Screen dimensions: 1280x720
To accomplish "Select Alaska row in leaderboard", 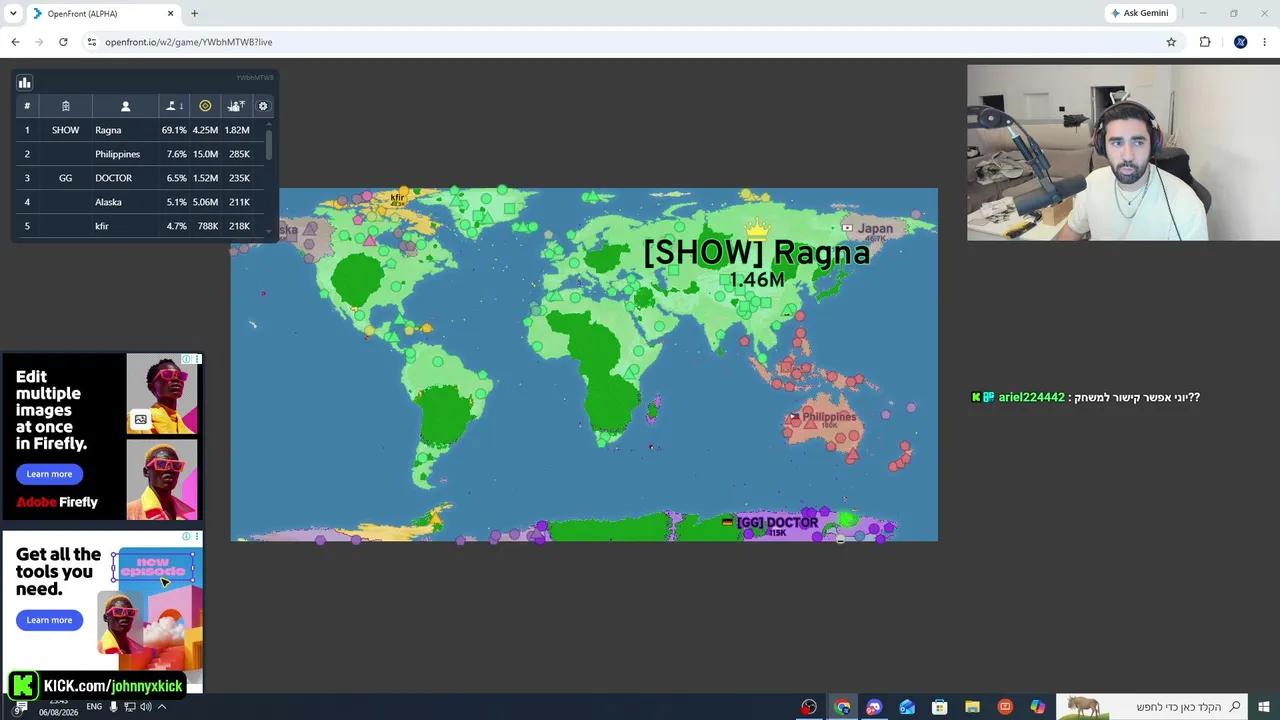I will click(141, 202).
